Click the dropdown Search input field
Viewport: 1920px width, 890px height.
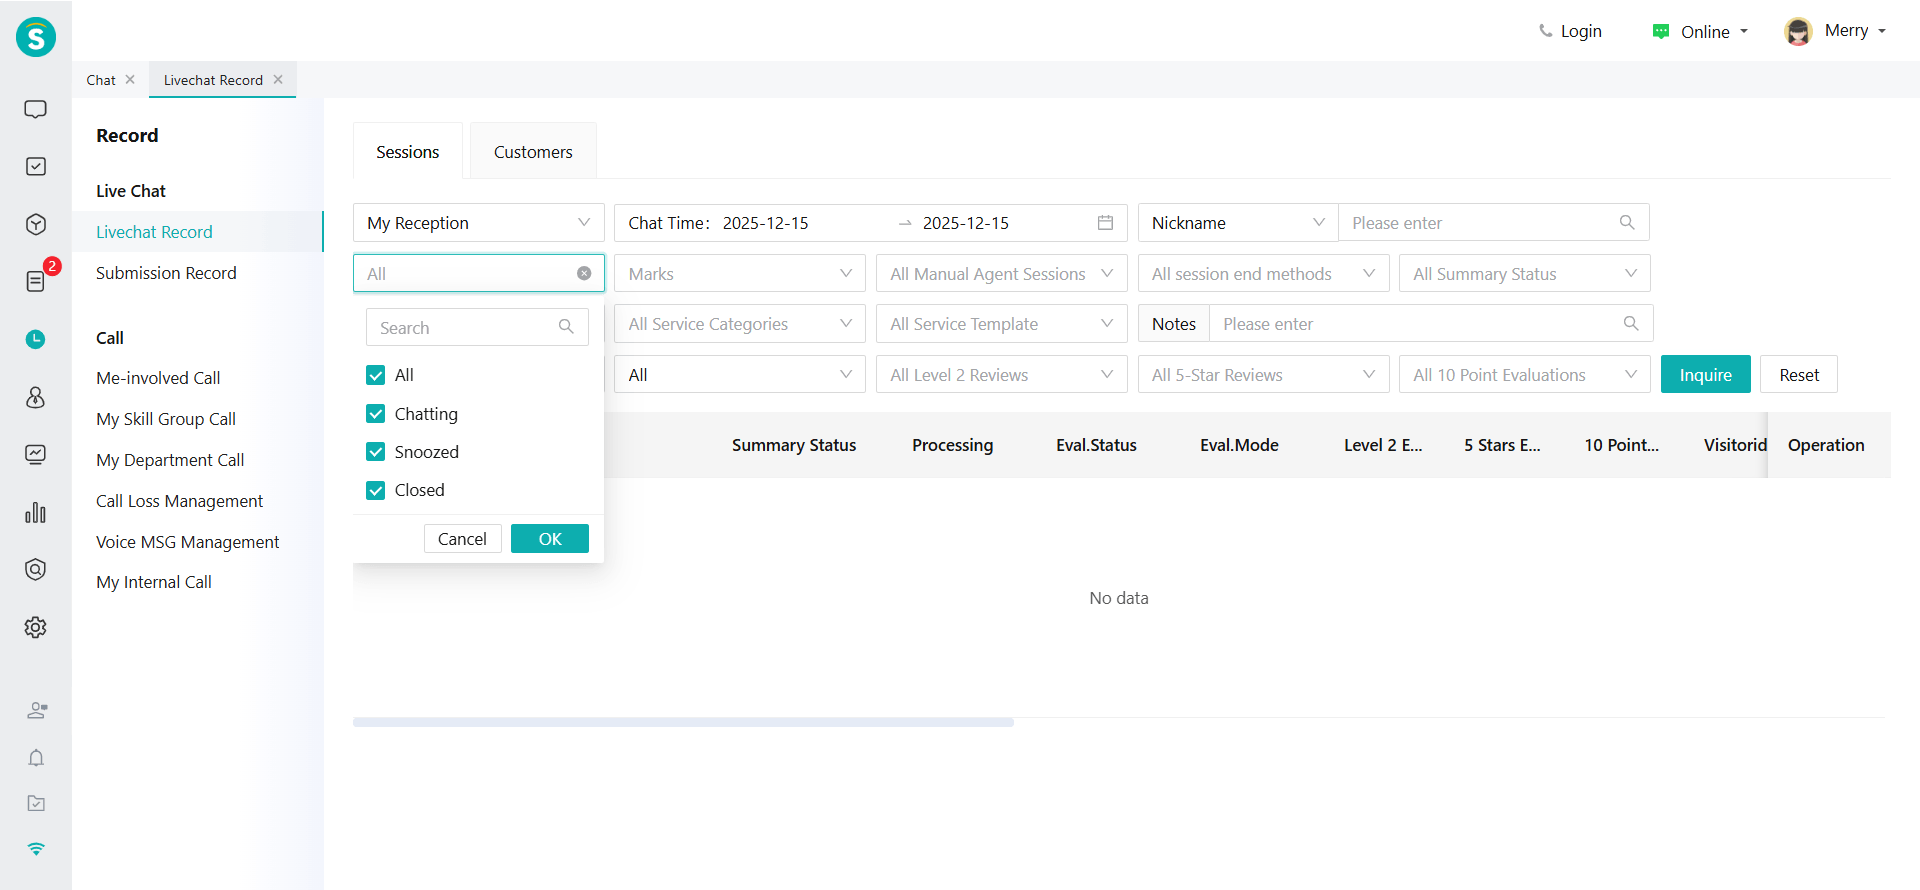[465, 328]
